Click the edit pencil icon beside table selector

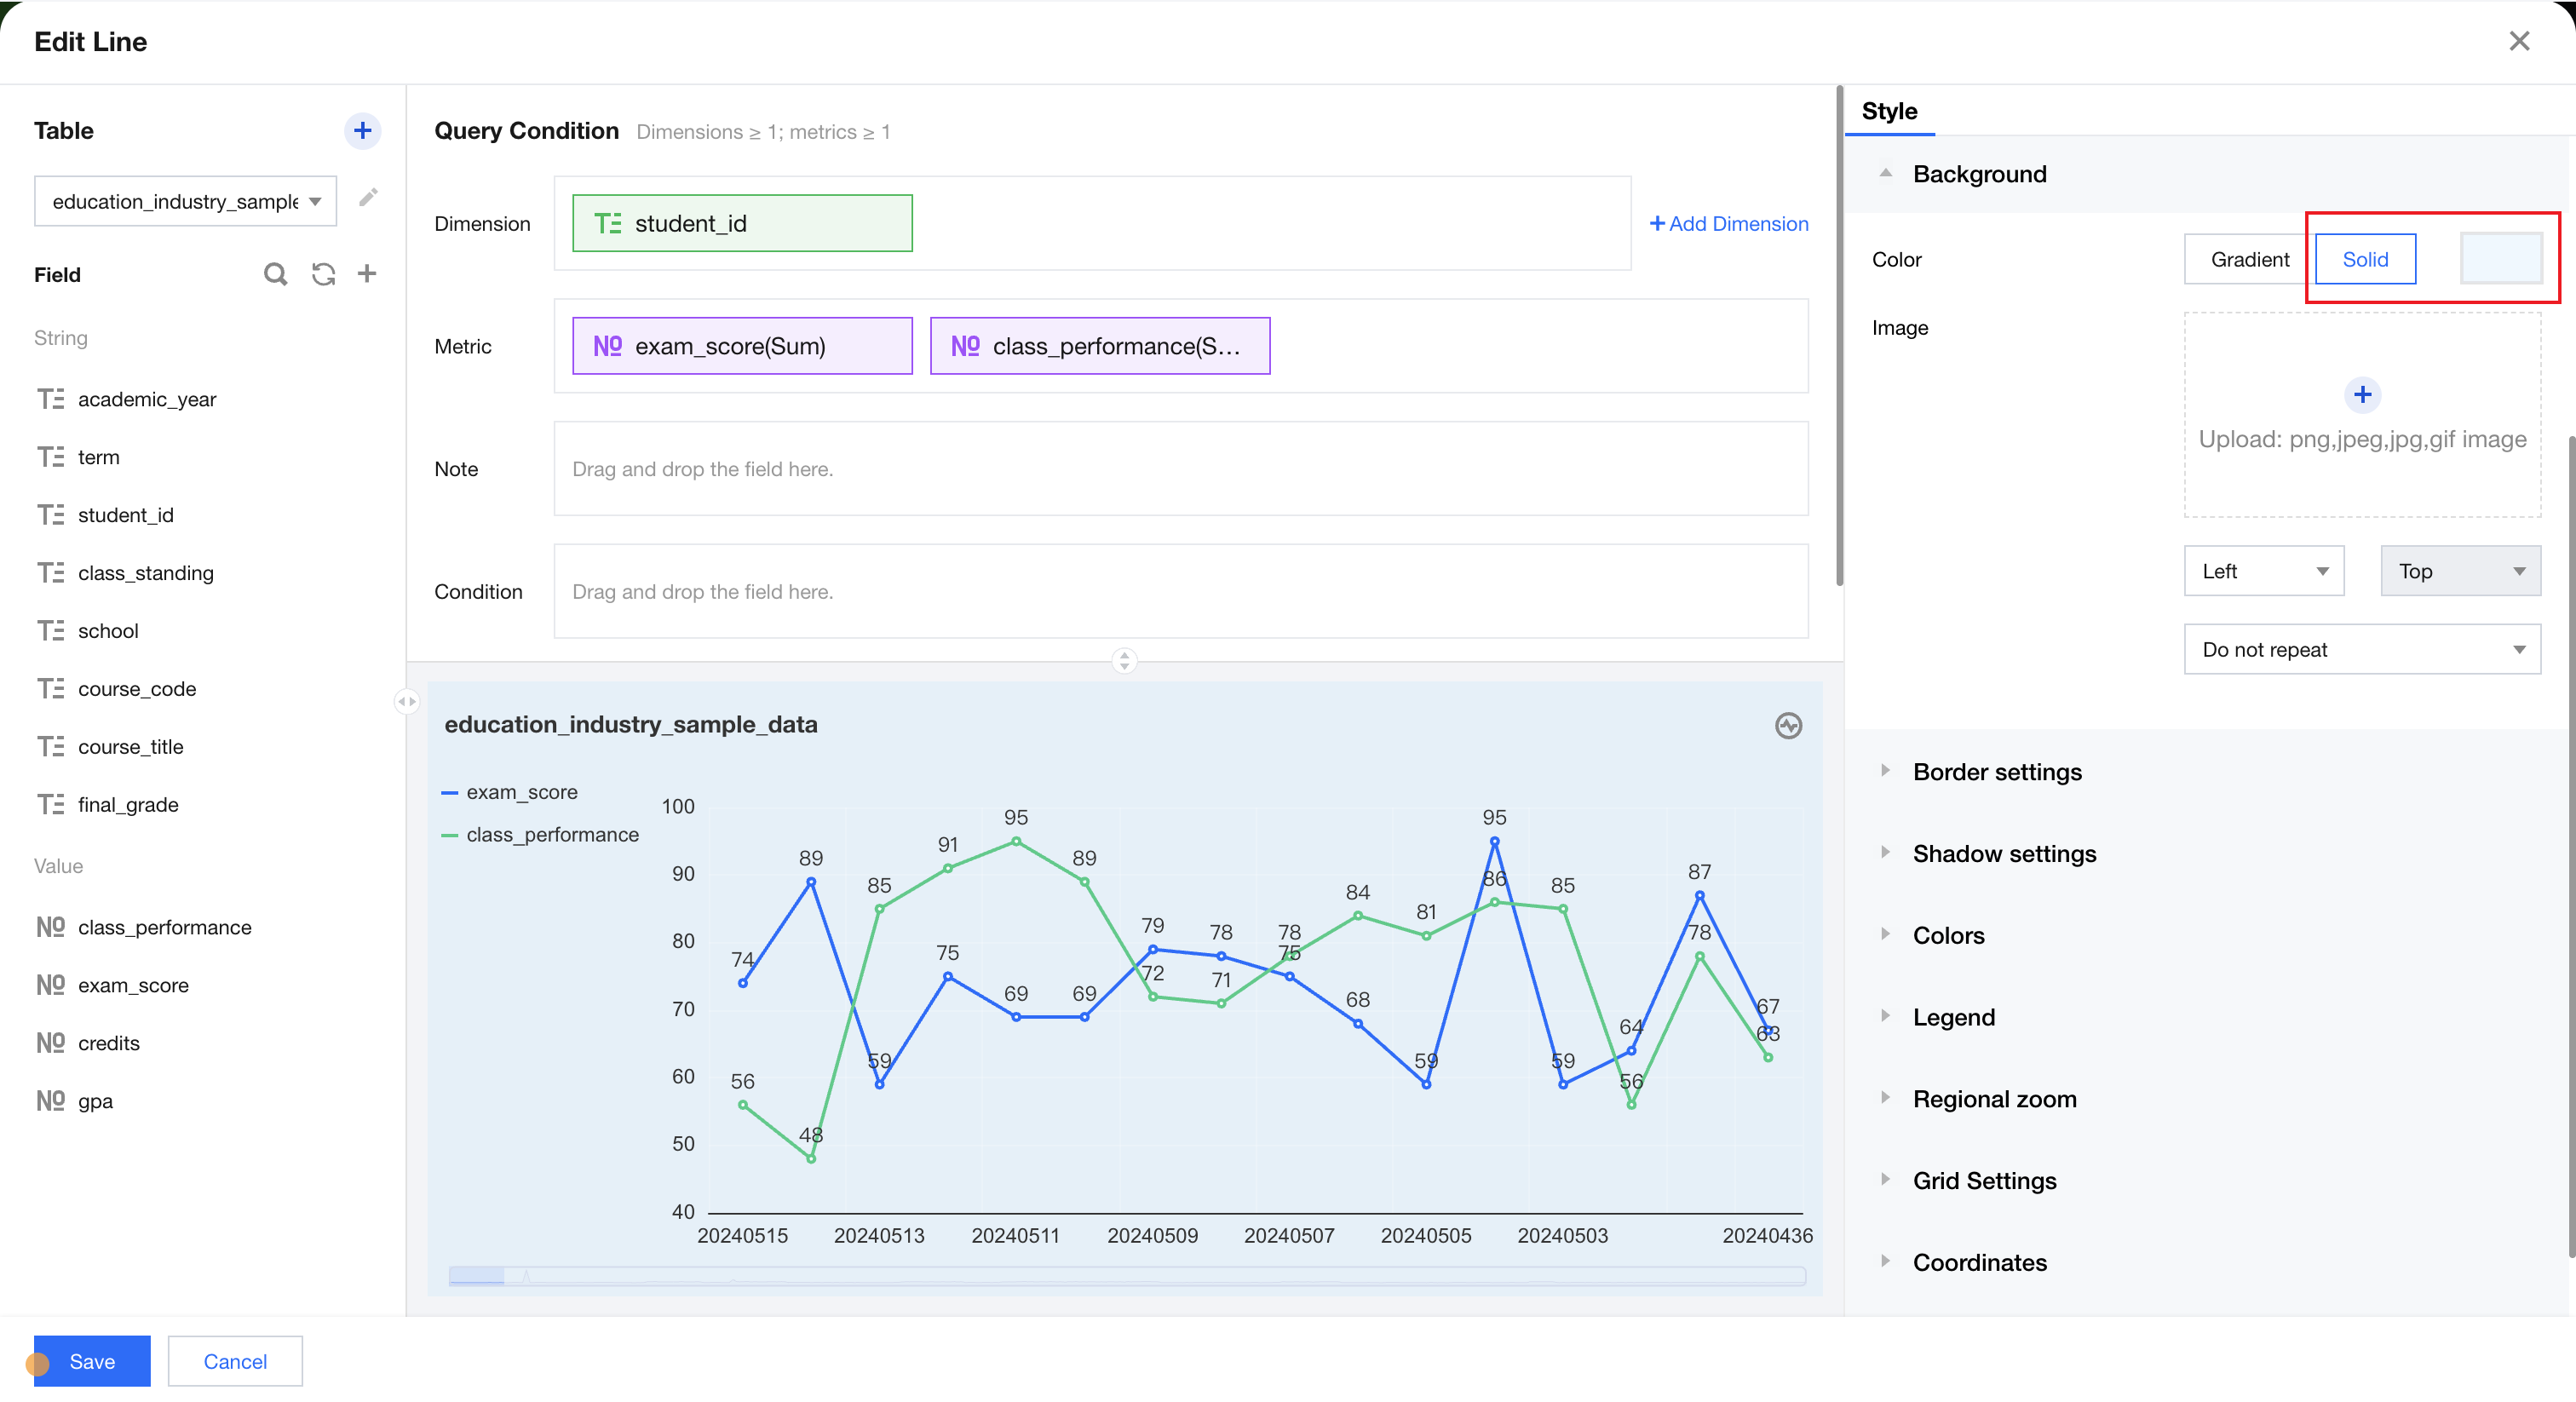point(368,198)
